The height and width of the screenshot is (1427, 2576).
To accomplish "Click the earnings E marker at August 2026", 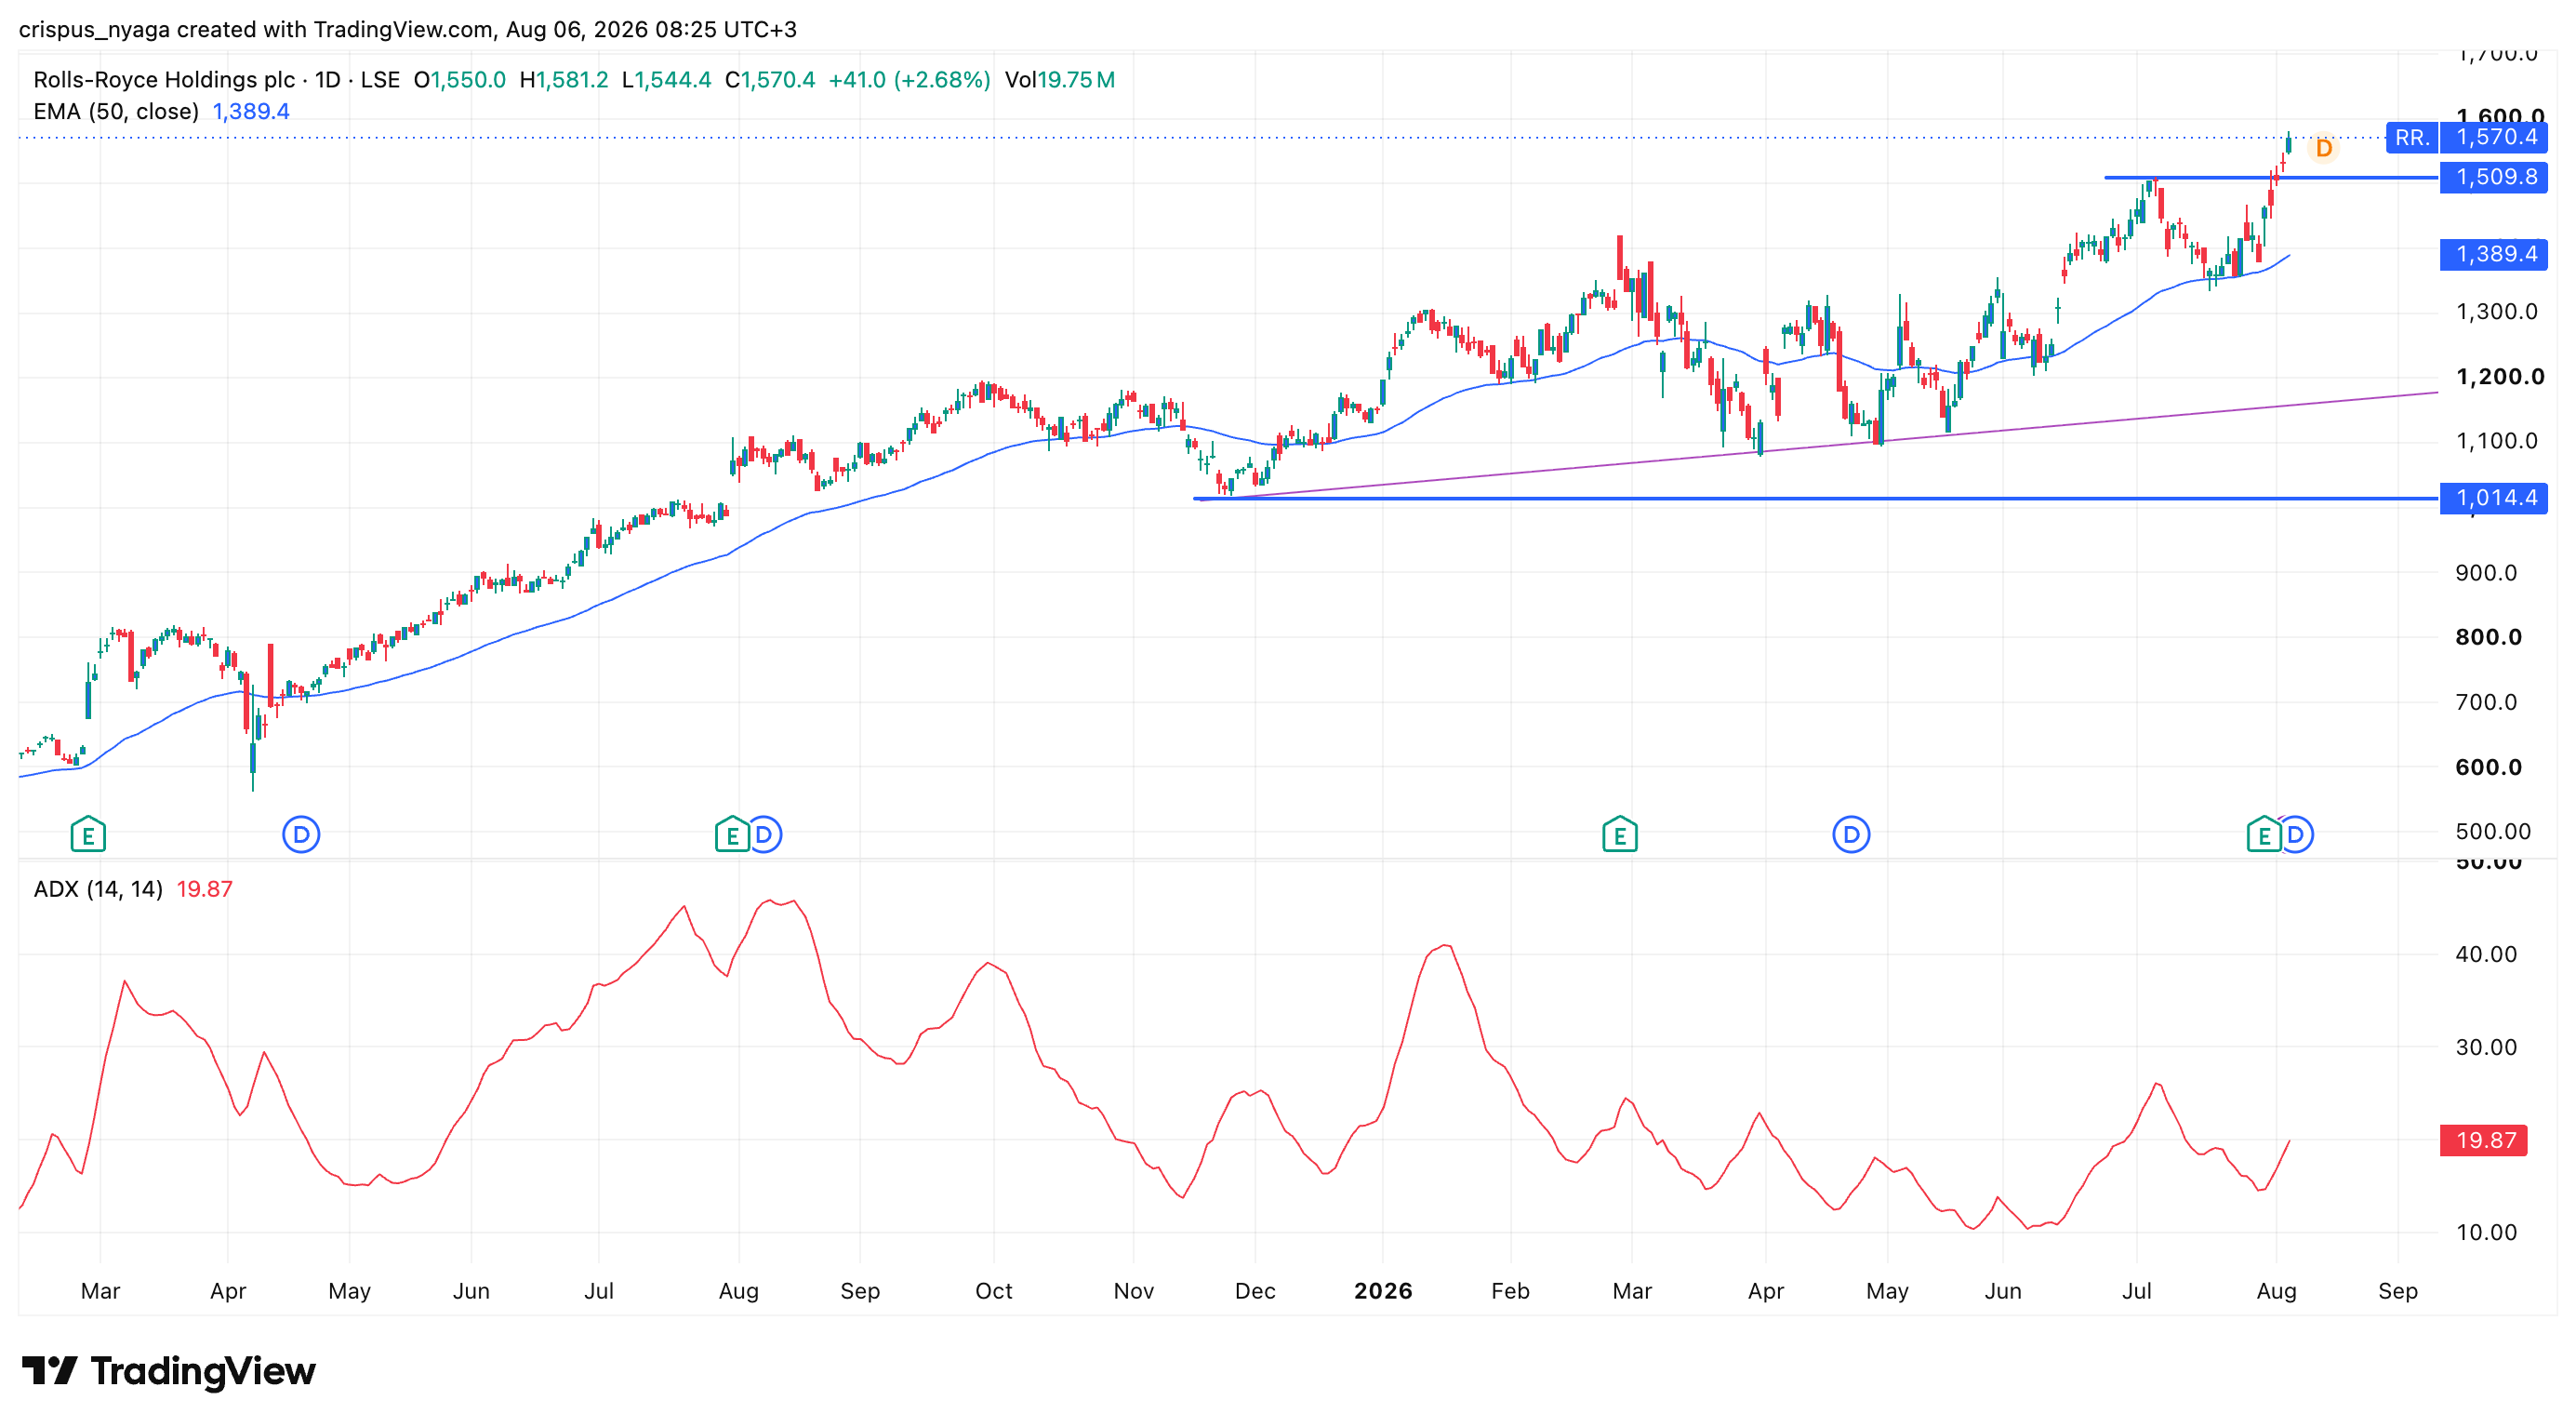I will pyautogui.click(x=2263, y=834).
